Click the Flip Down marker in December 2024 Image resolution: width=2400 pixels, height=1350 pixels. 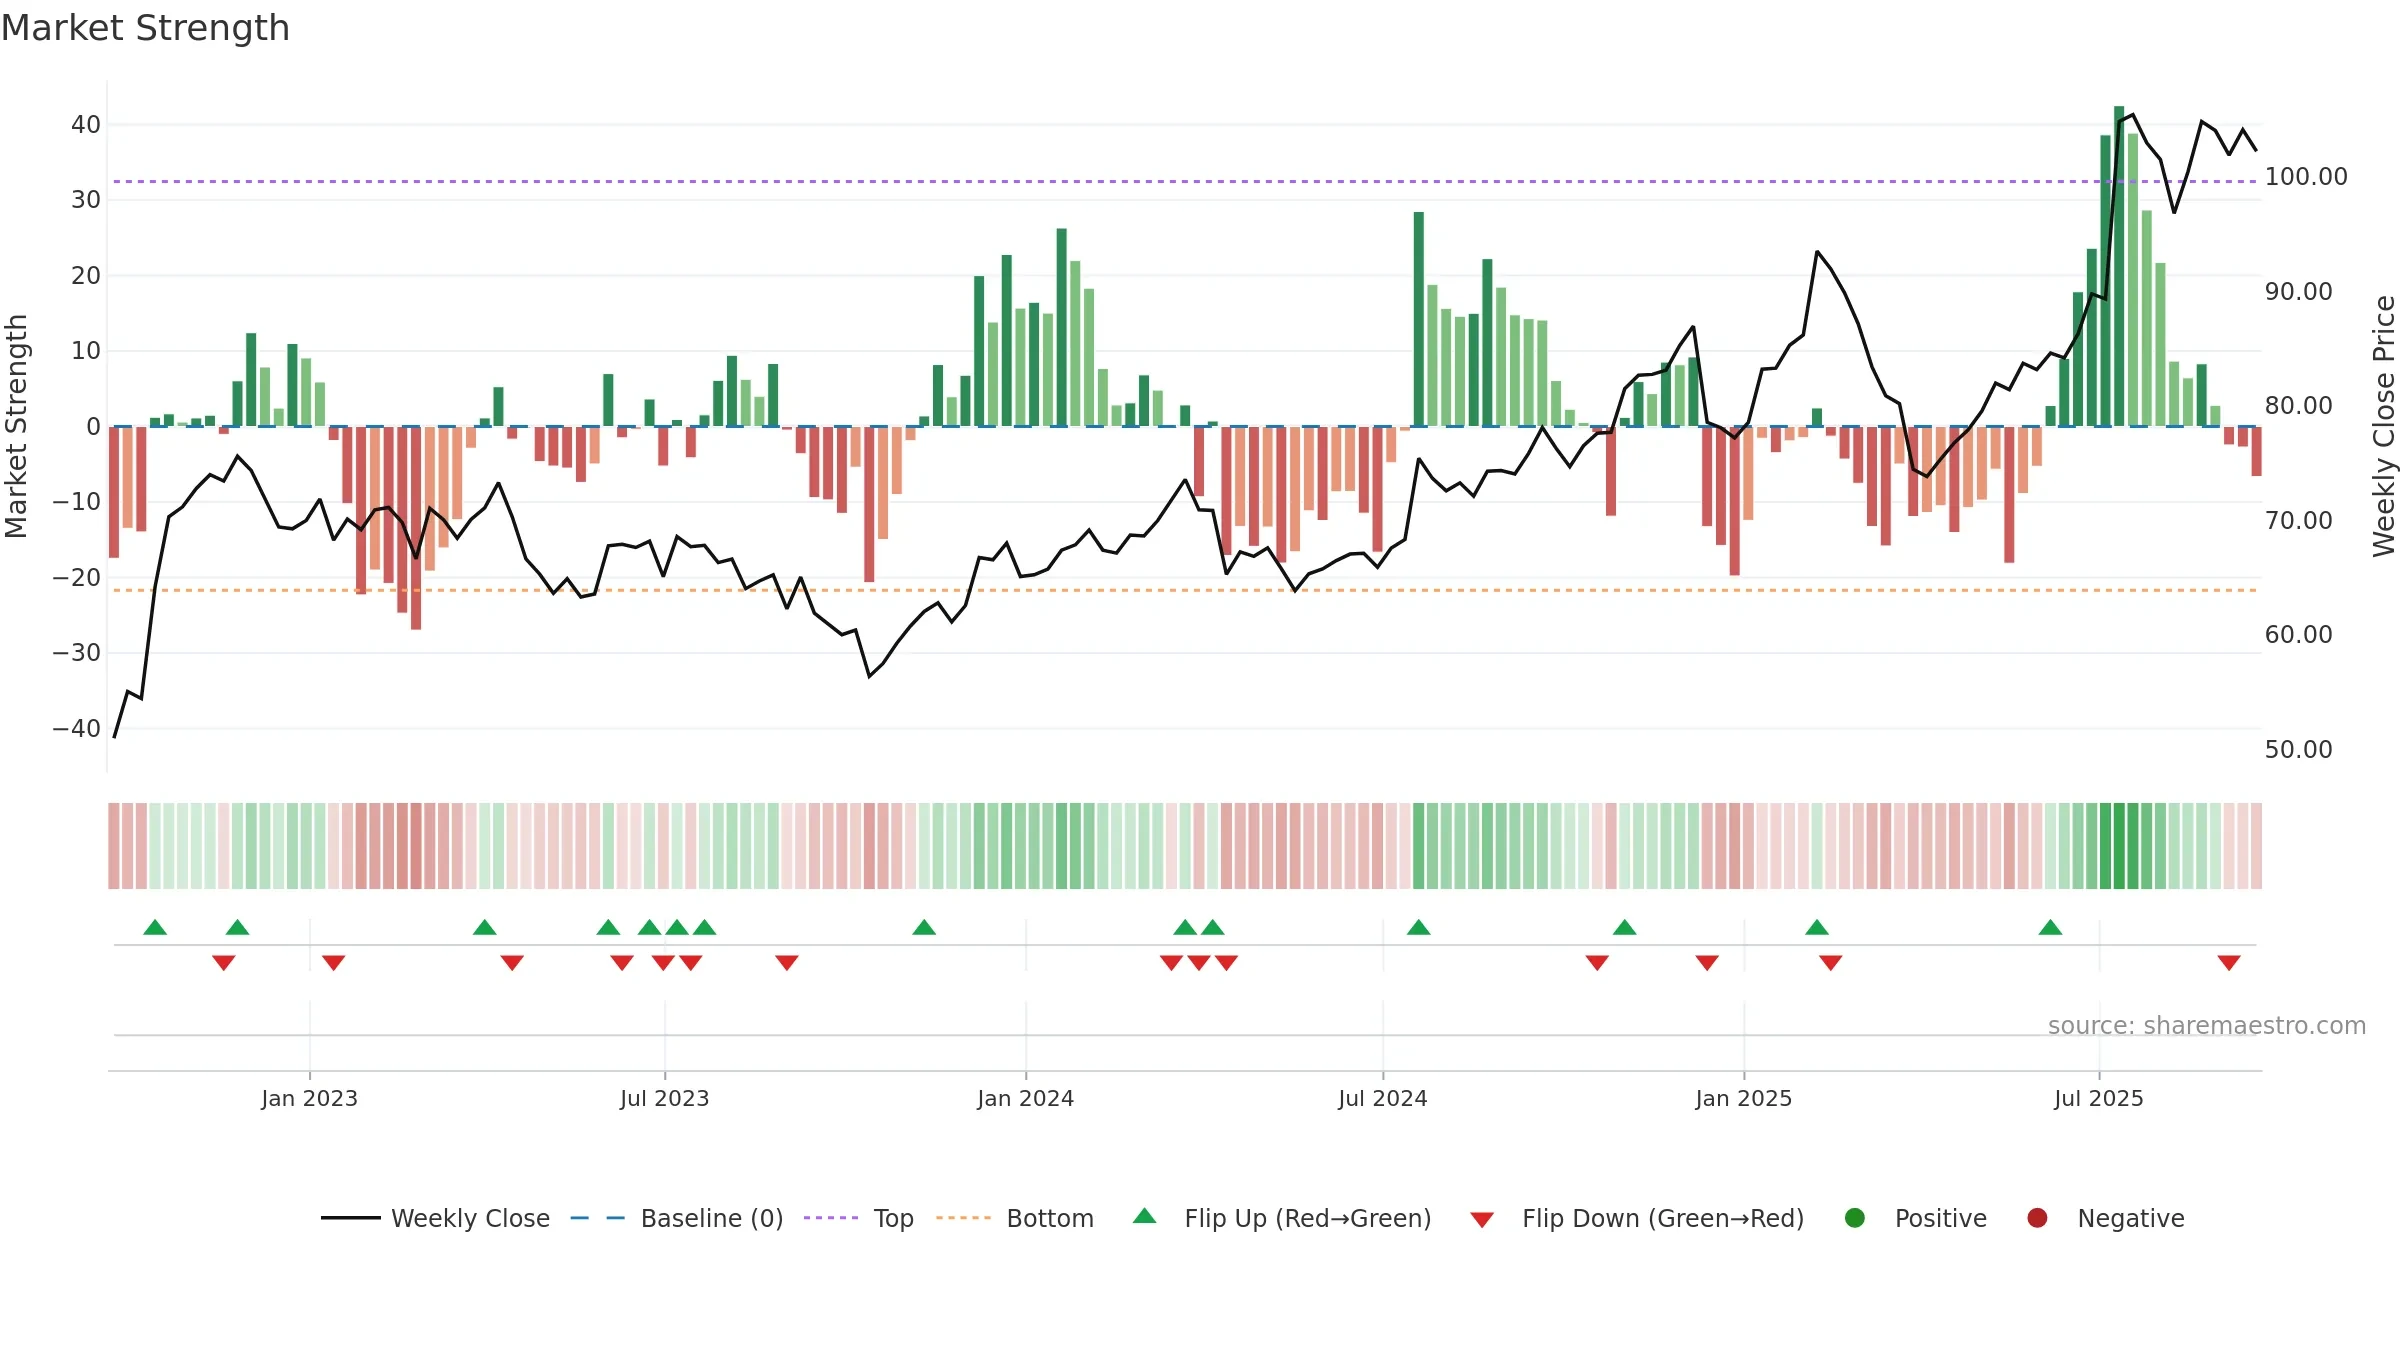1707,962
